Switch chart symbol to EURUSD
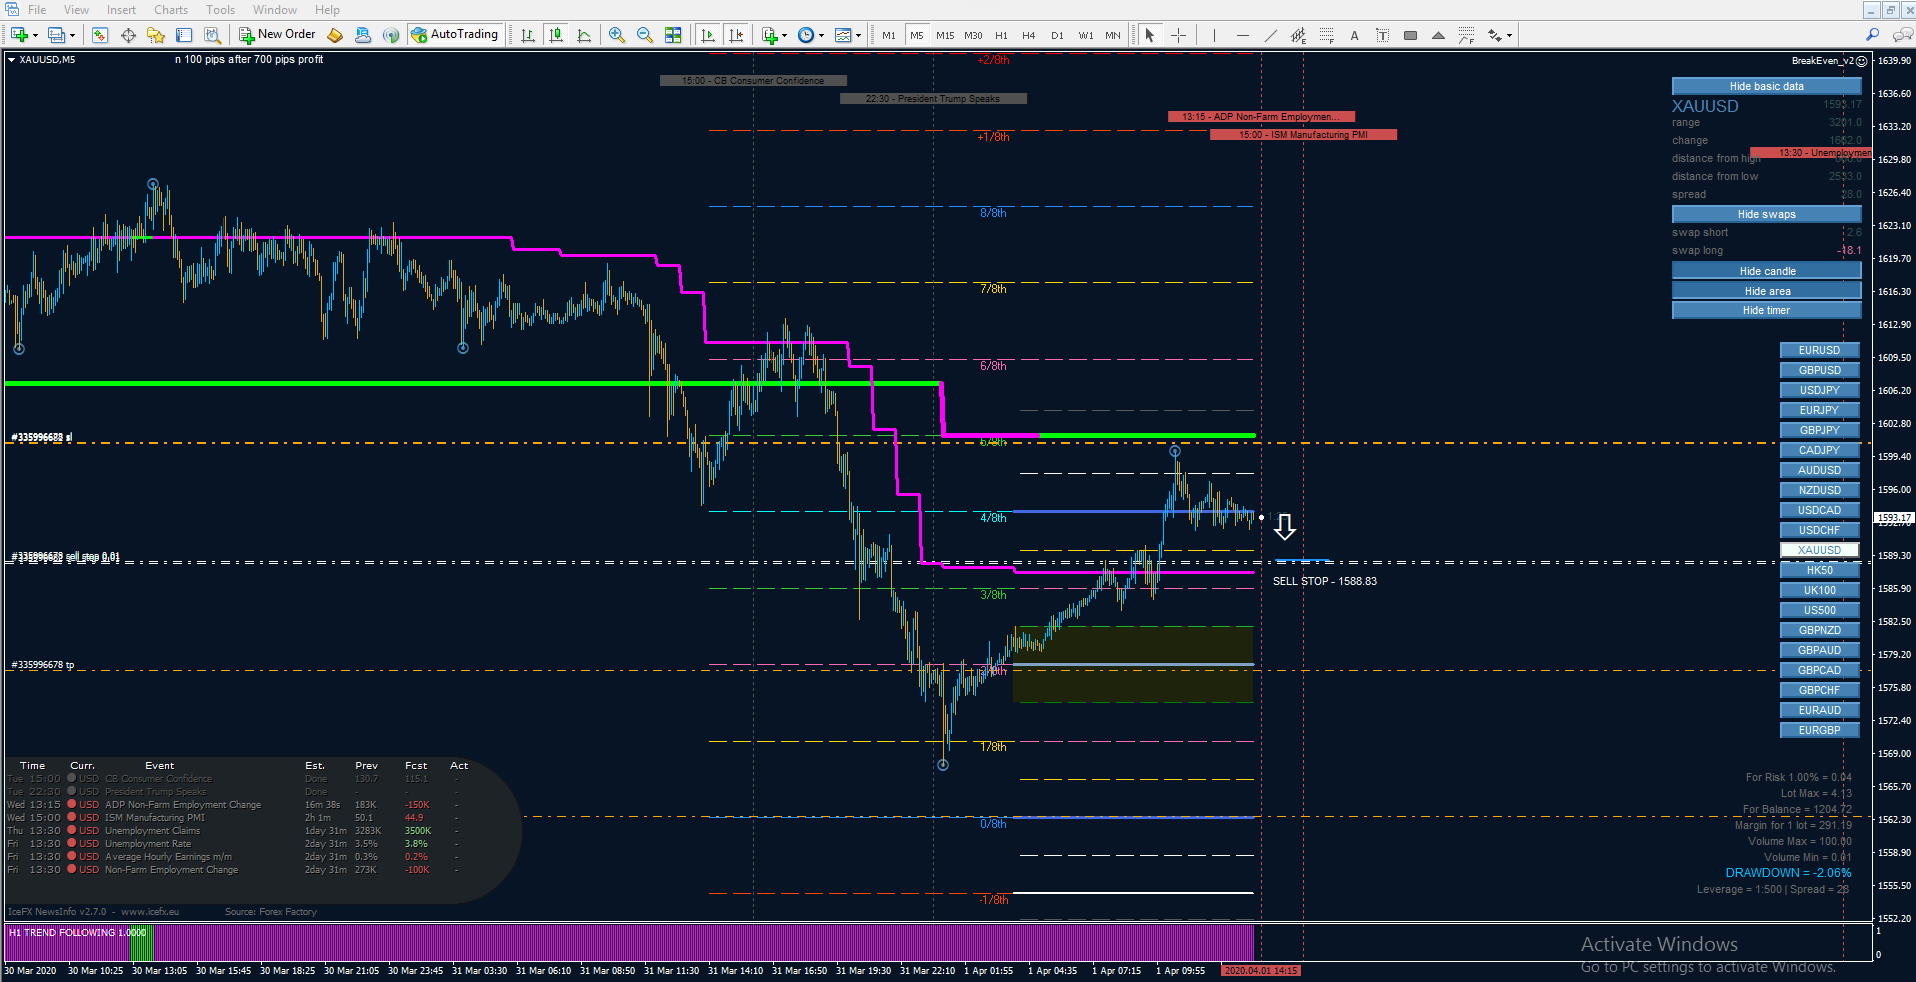 [x=1819, y=350]
